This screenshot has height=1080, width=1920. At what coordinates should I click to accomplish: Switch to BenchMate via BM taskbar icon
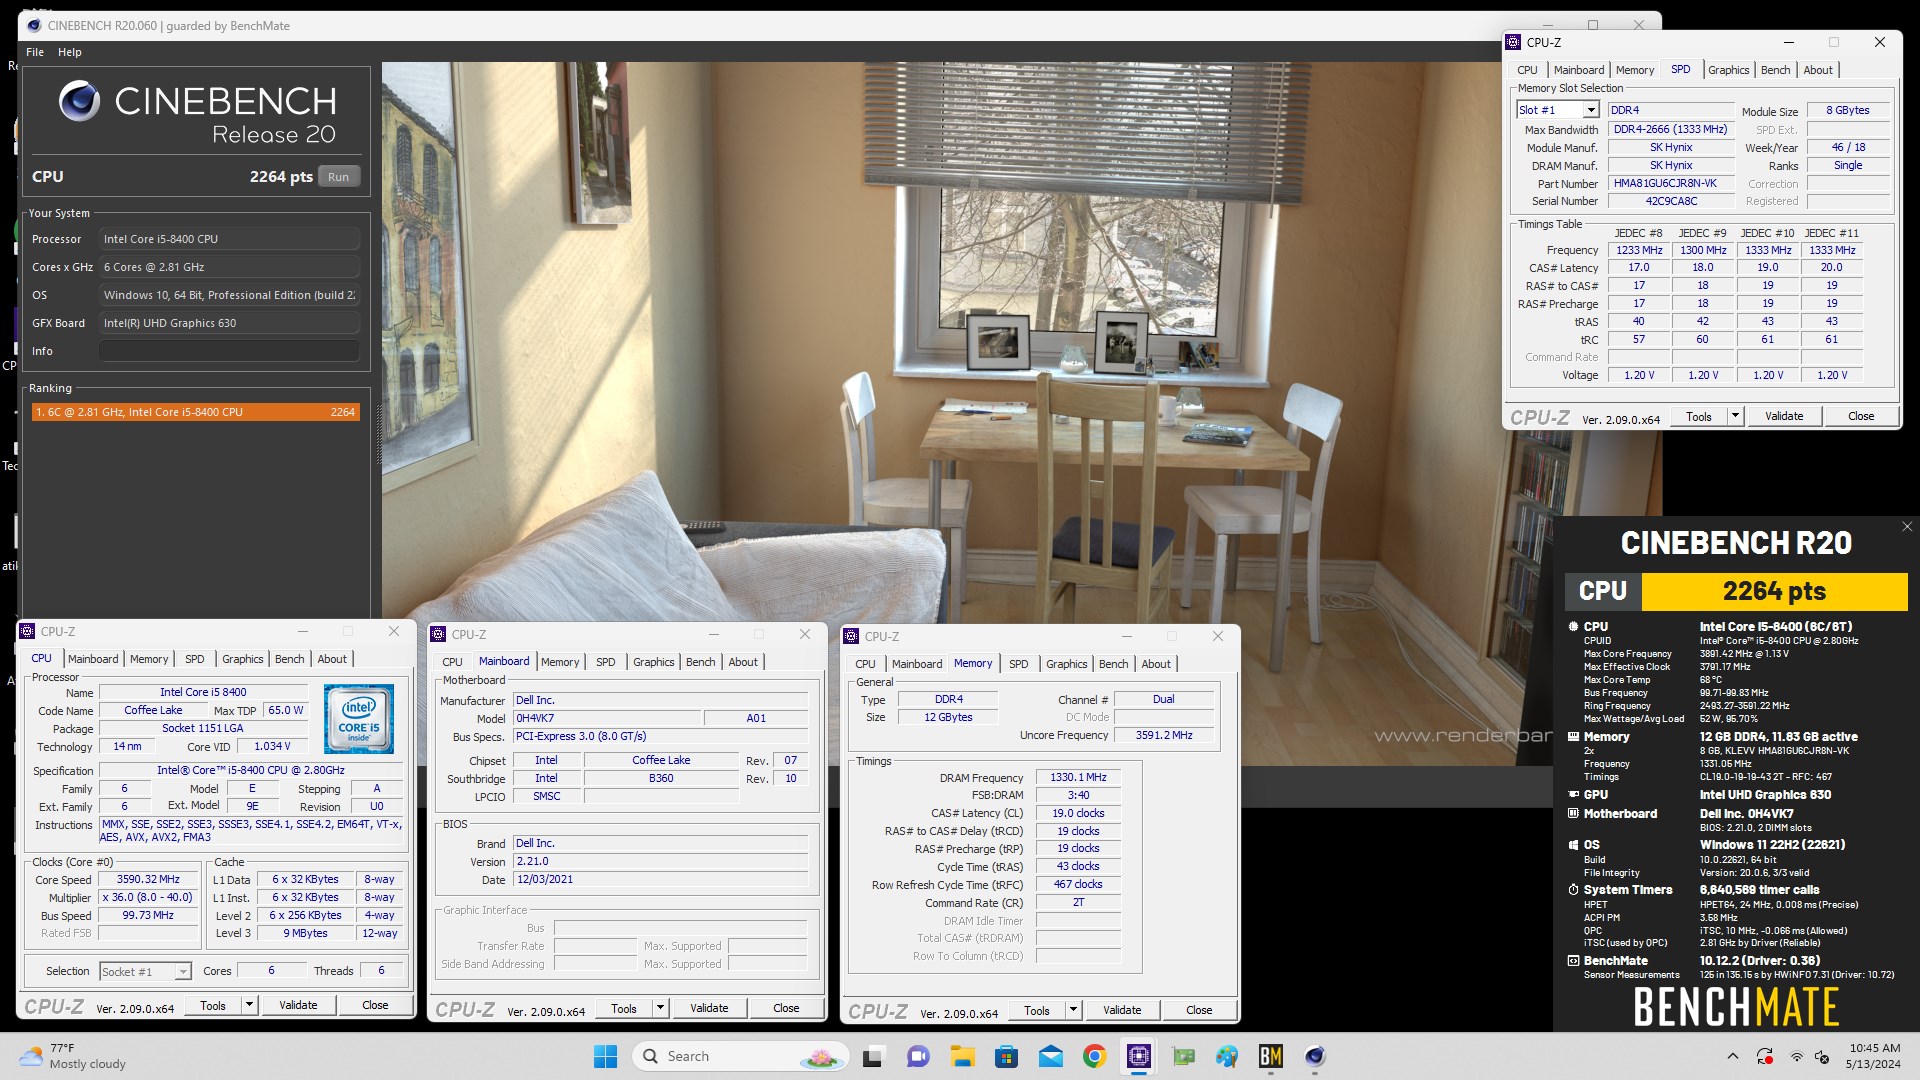point(1271,1056)
